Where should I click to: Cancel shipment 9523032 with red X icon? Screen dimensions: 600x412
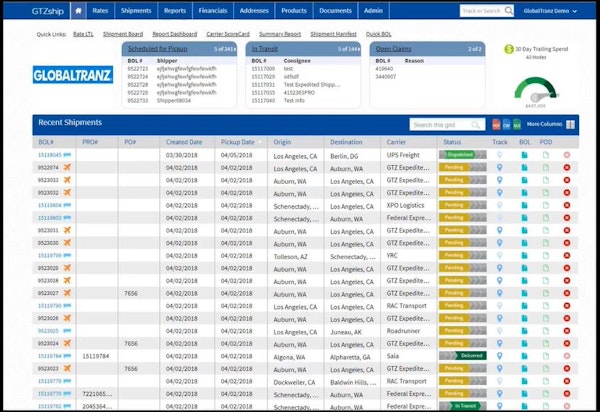[567, 192]
